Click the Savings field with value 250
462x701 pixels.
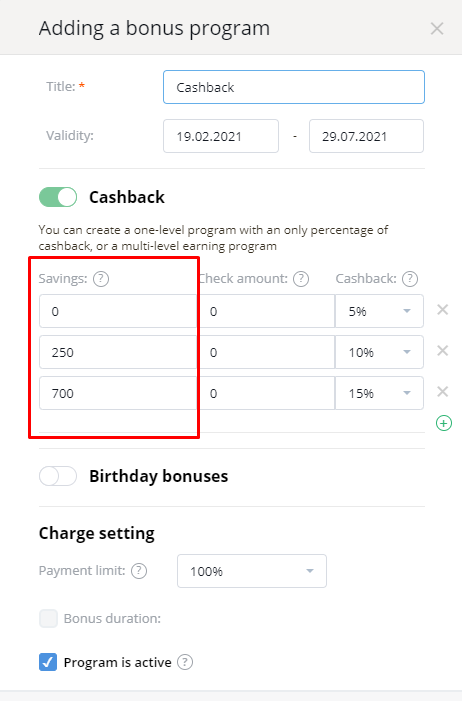point(118,352)
